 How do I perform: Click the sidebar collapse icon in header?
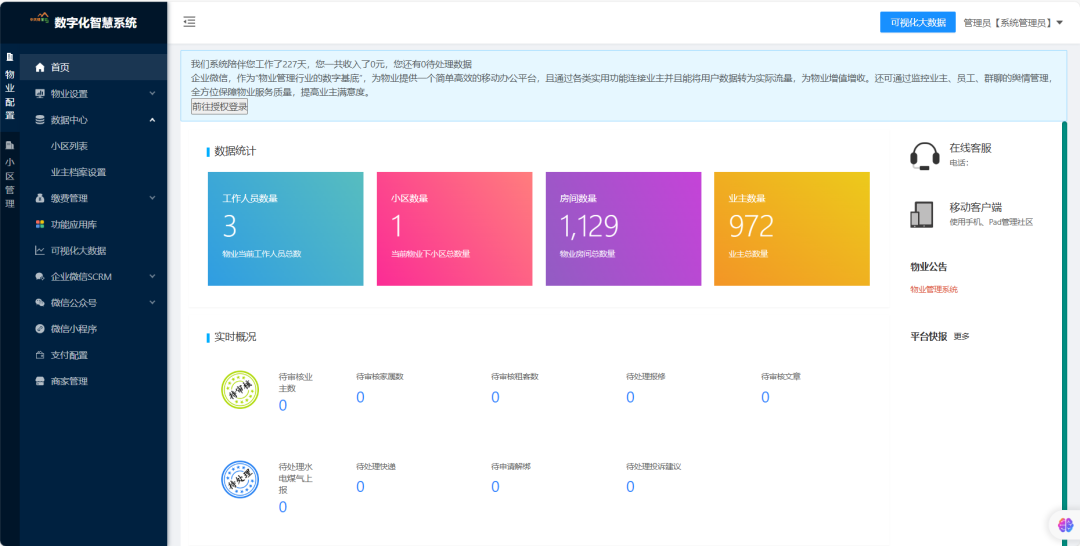pyautogui.click(x=190, y=22)
